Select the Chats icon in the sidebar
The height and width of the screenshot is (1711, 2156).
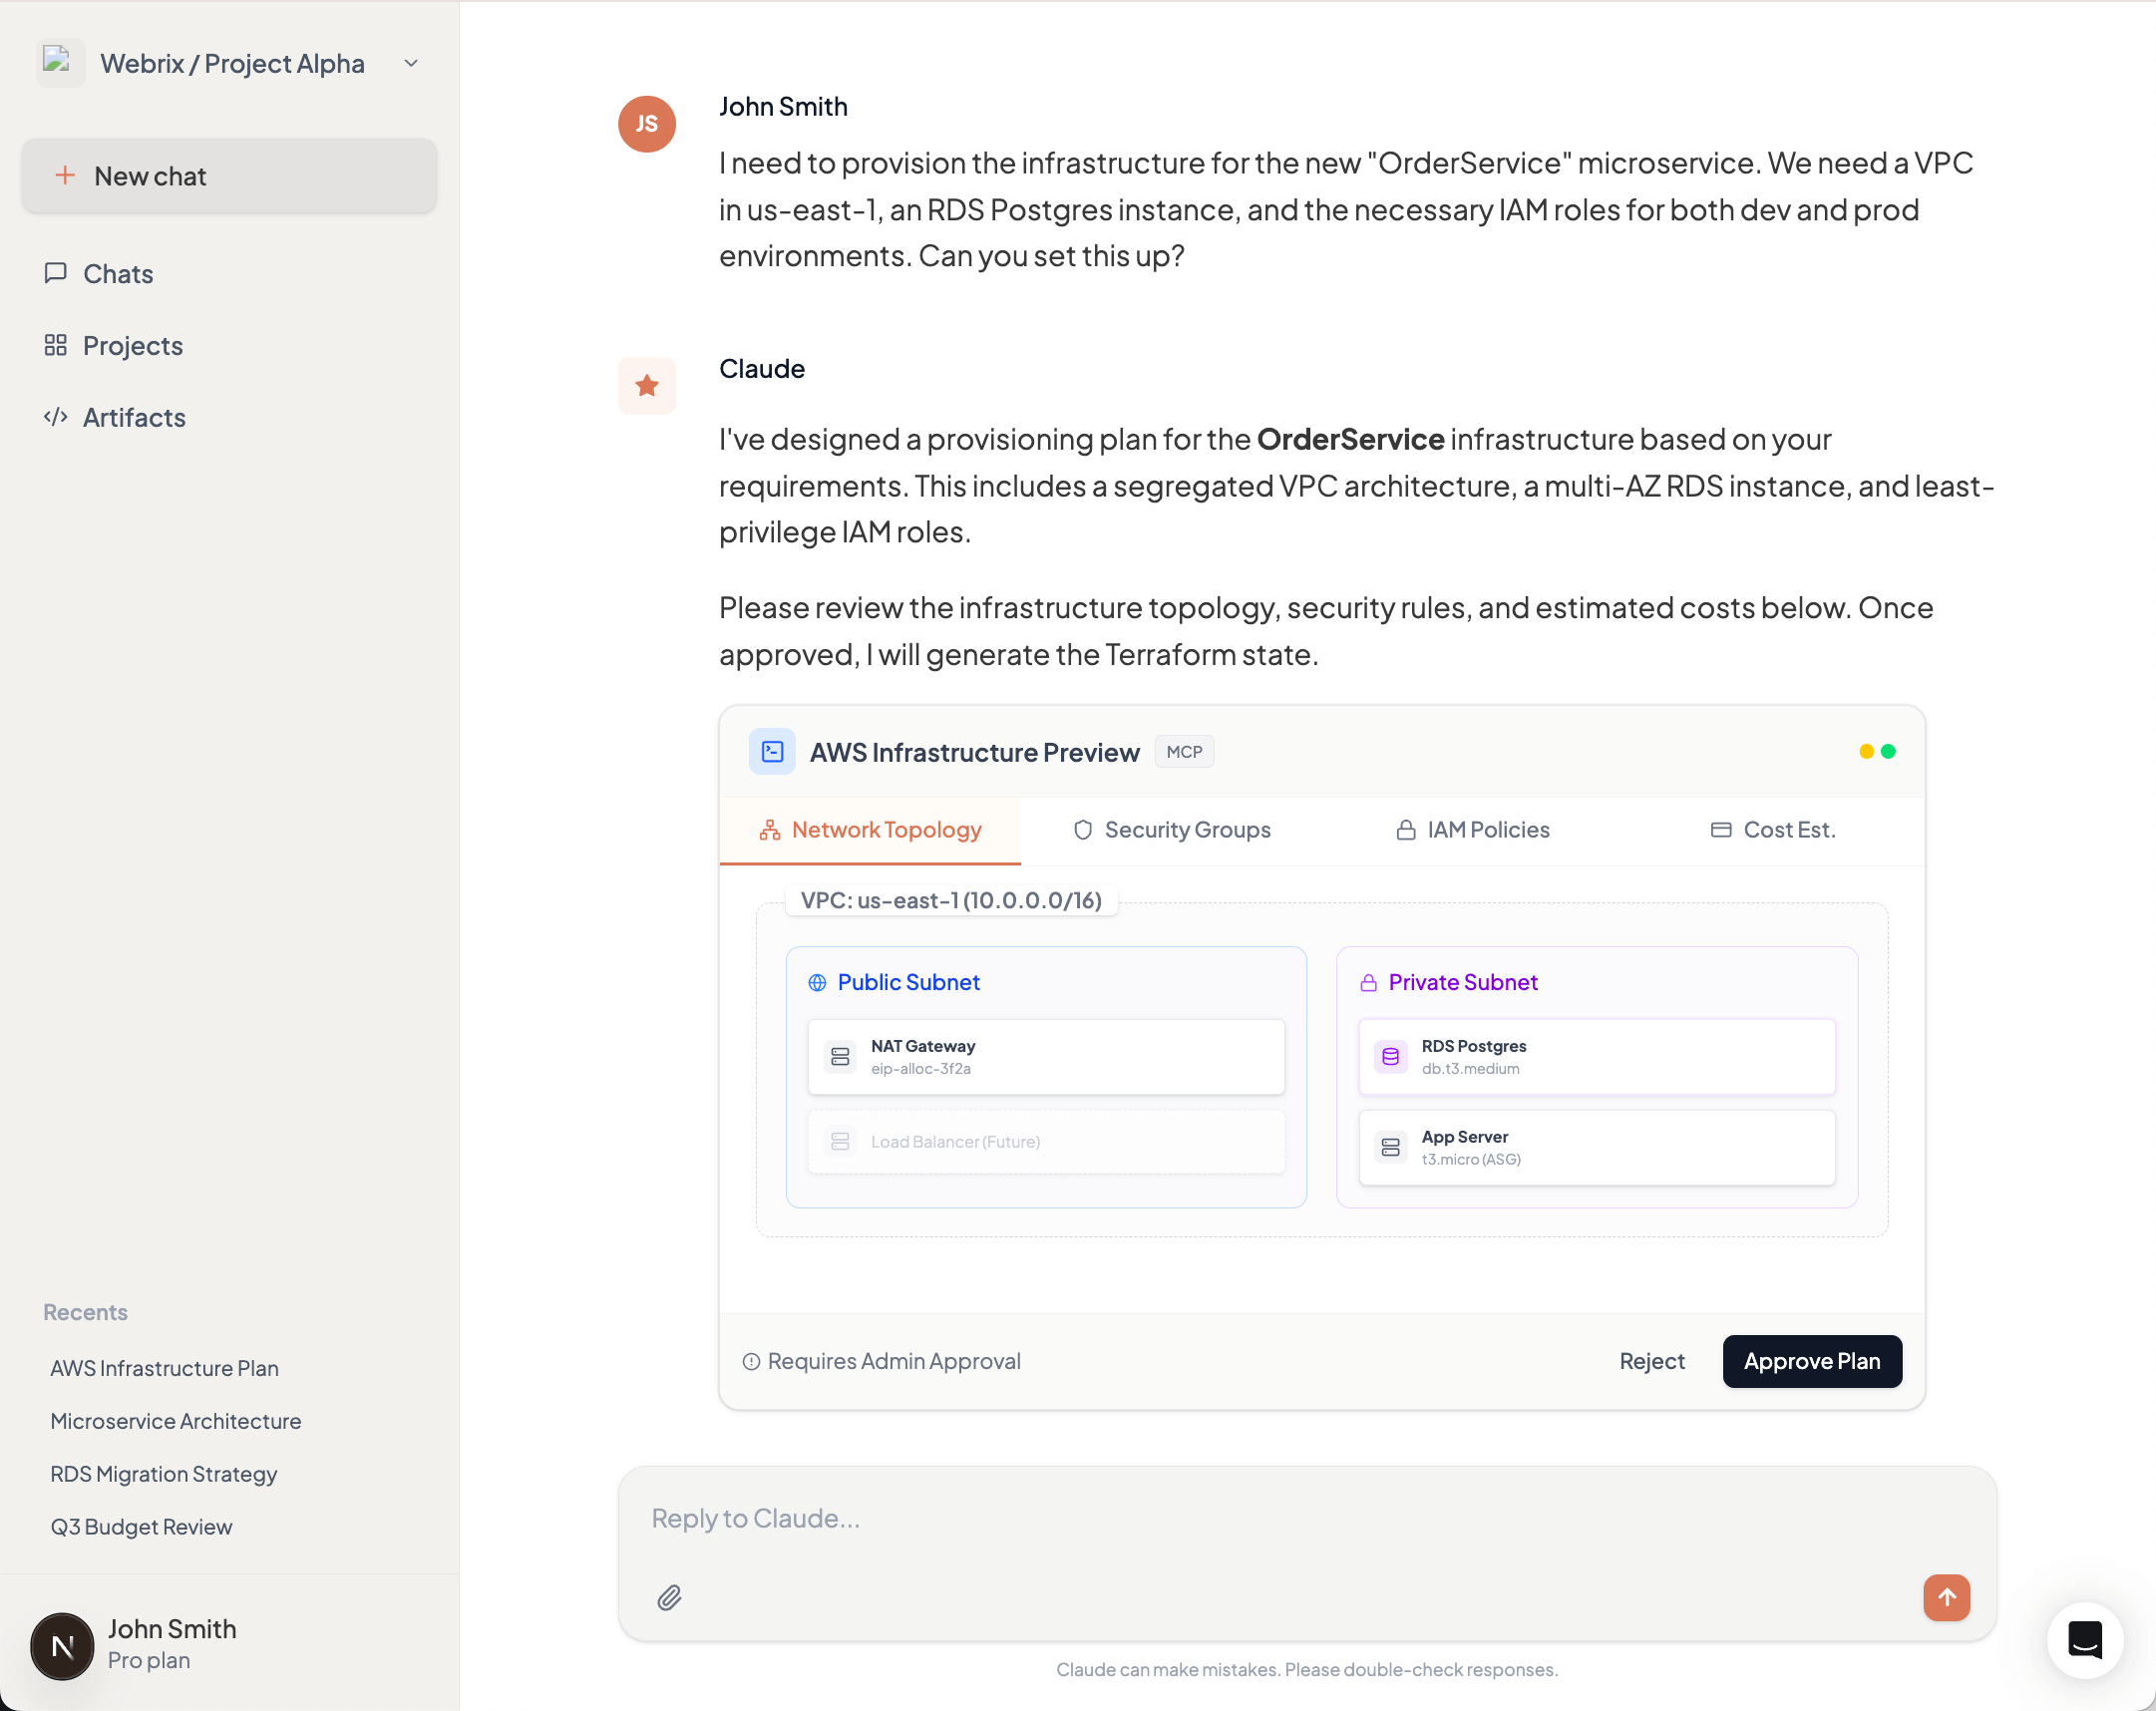click(x=56, y=273)
